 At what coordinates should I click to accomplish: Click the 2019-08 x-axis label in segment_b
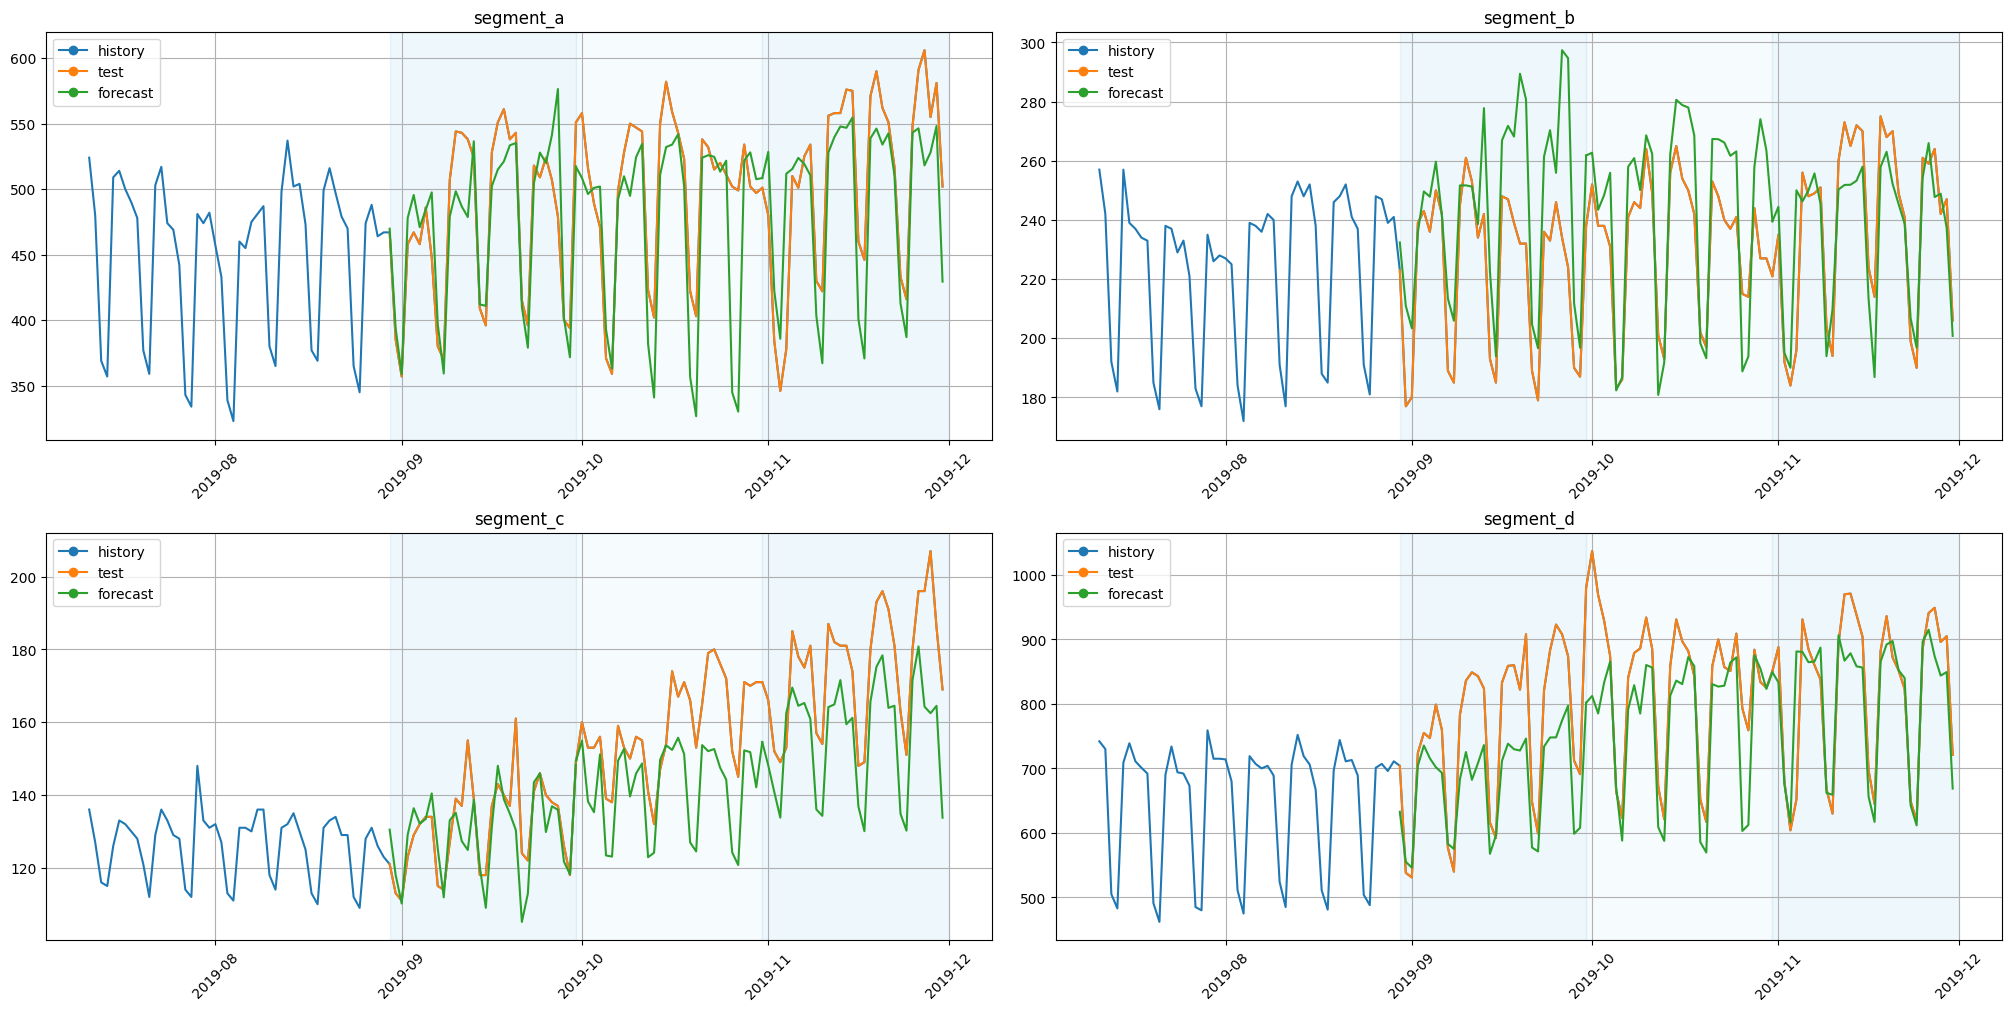(1224, 473)
